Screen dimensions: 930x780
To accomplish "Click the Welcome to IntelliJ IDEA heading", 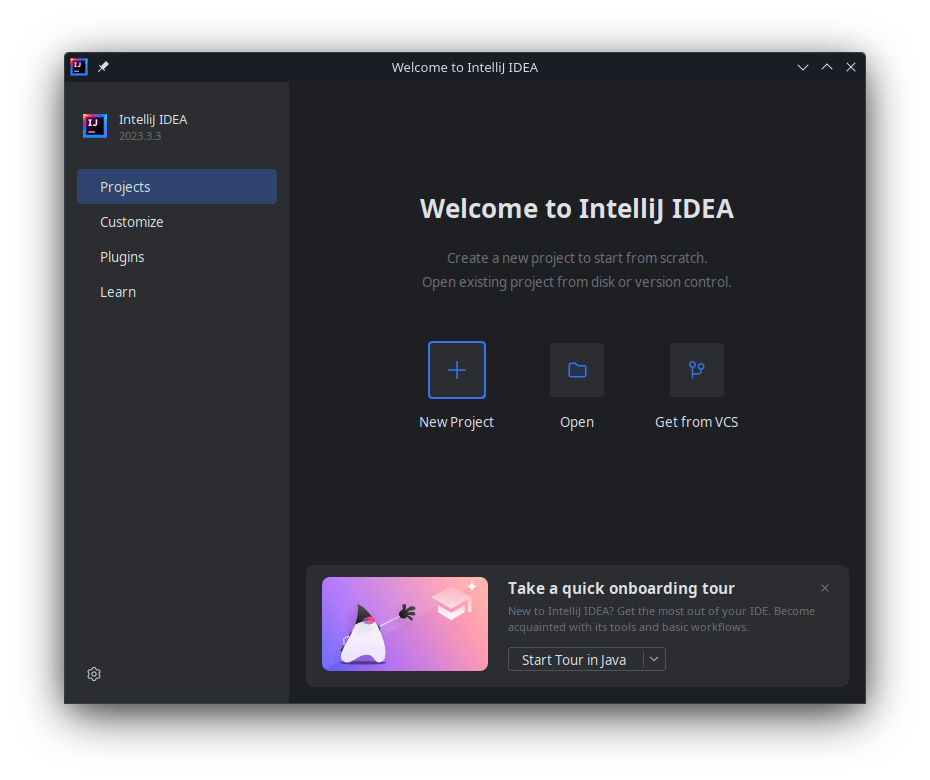I will click(x=577, y=209).
